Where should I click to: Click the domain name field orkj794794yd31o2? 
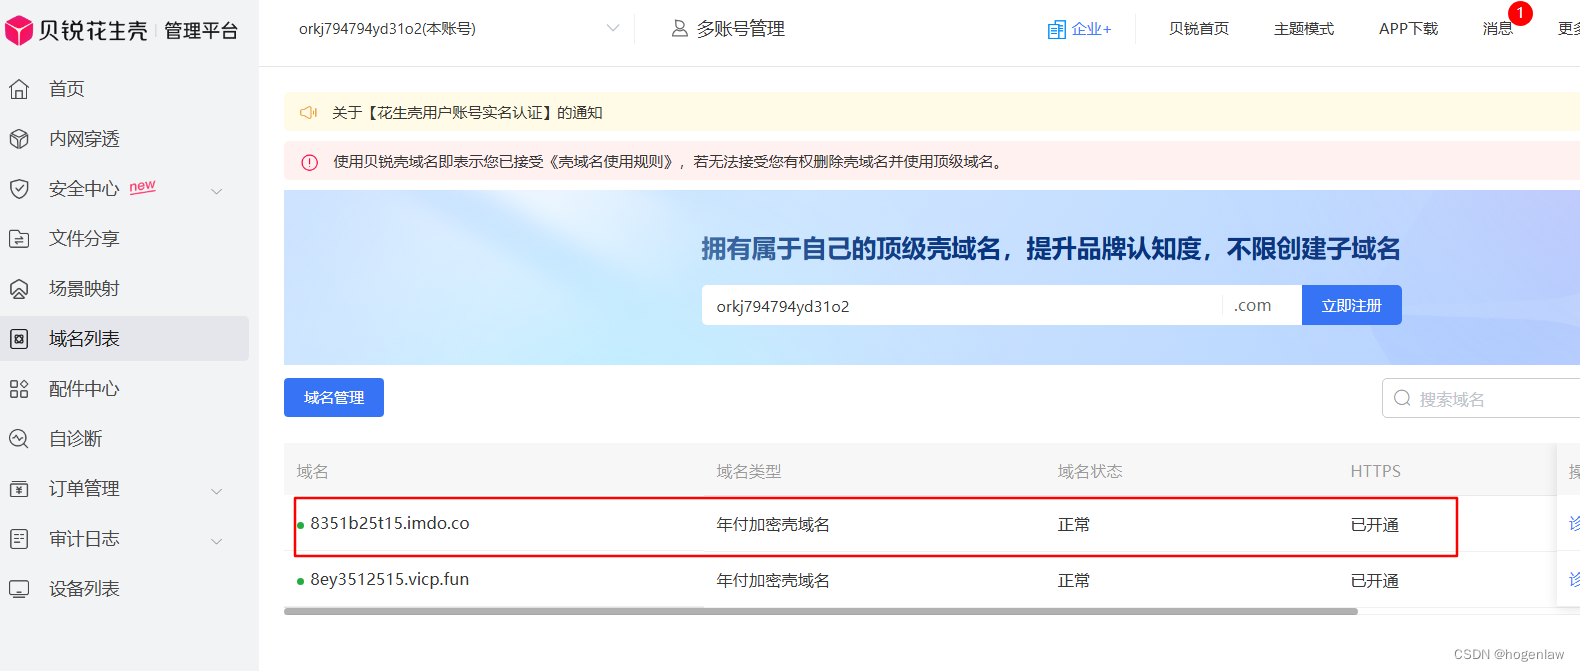pyautogui.click(x=960, y=305)
